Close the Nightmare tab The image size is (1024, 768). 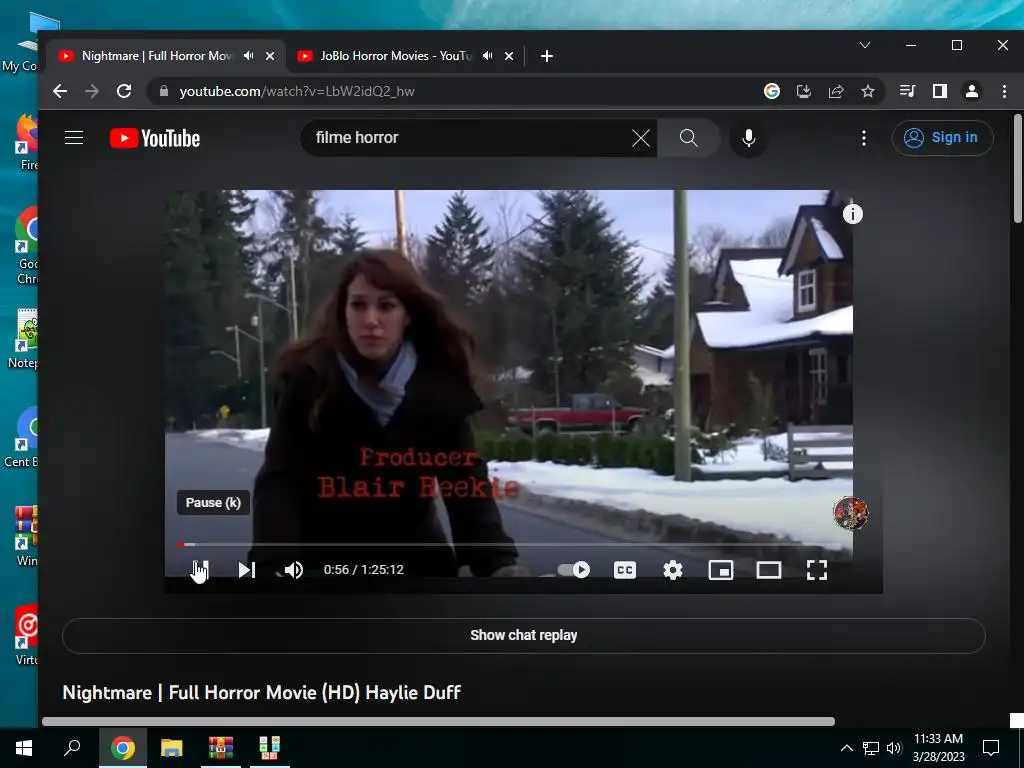pos(270,56)
